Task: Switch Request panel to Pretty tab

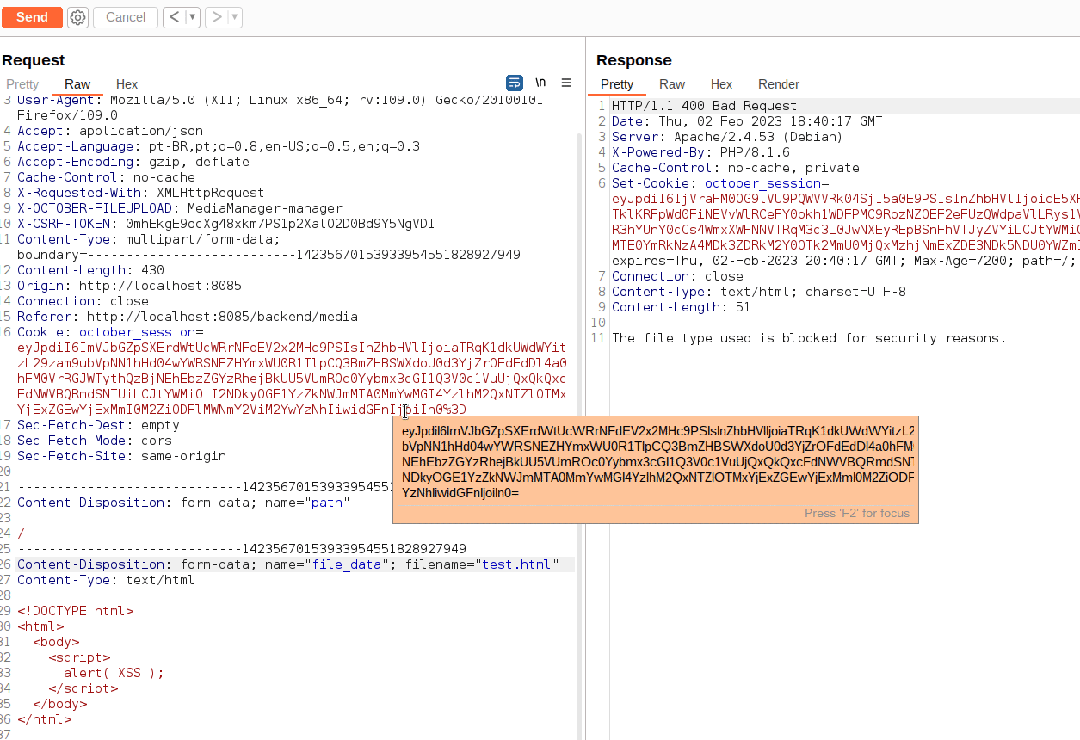Action: point(23,84)
